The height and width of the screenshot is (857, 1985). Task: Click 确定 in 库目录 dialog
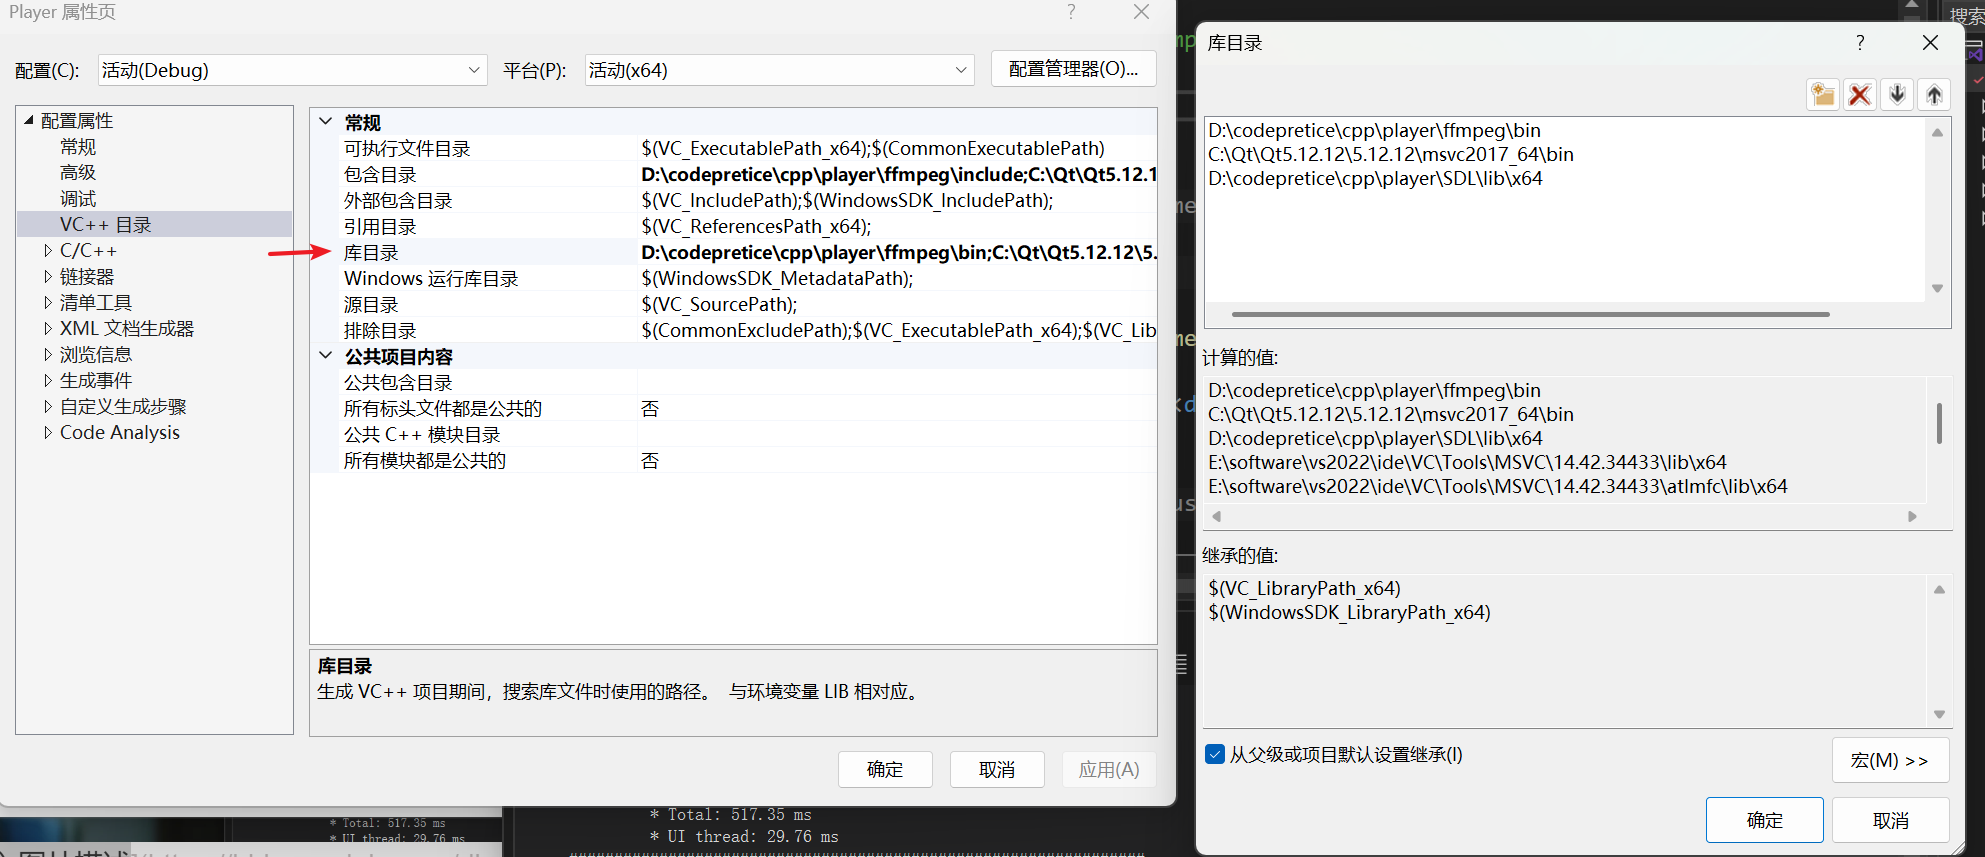tap(1765, 820)
